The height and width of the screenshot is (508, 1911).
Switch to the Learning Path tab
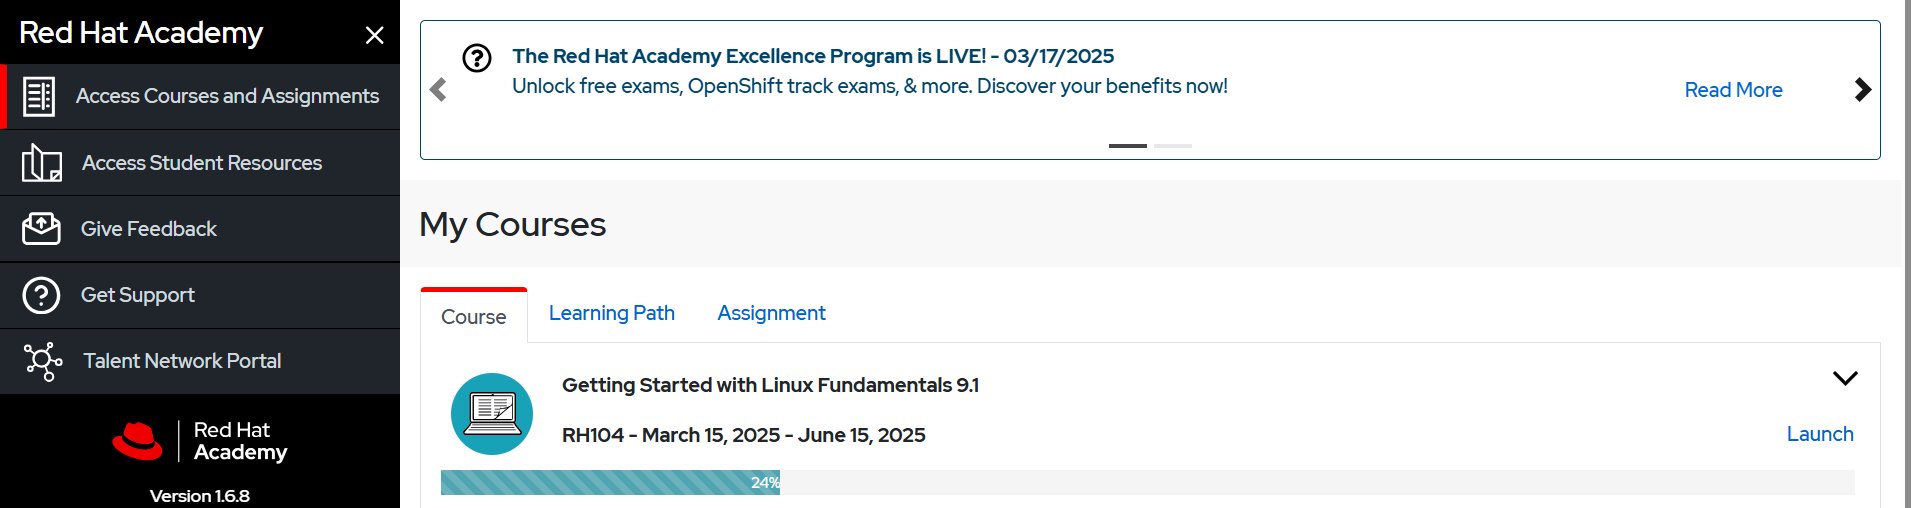[612, 313]
